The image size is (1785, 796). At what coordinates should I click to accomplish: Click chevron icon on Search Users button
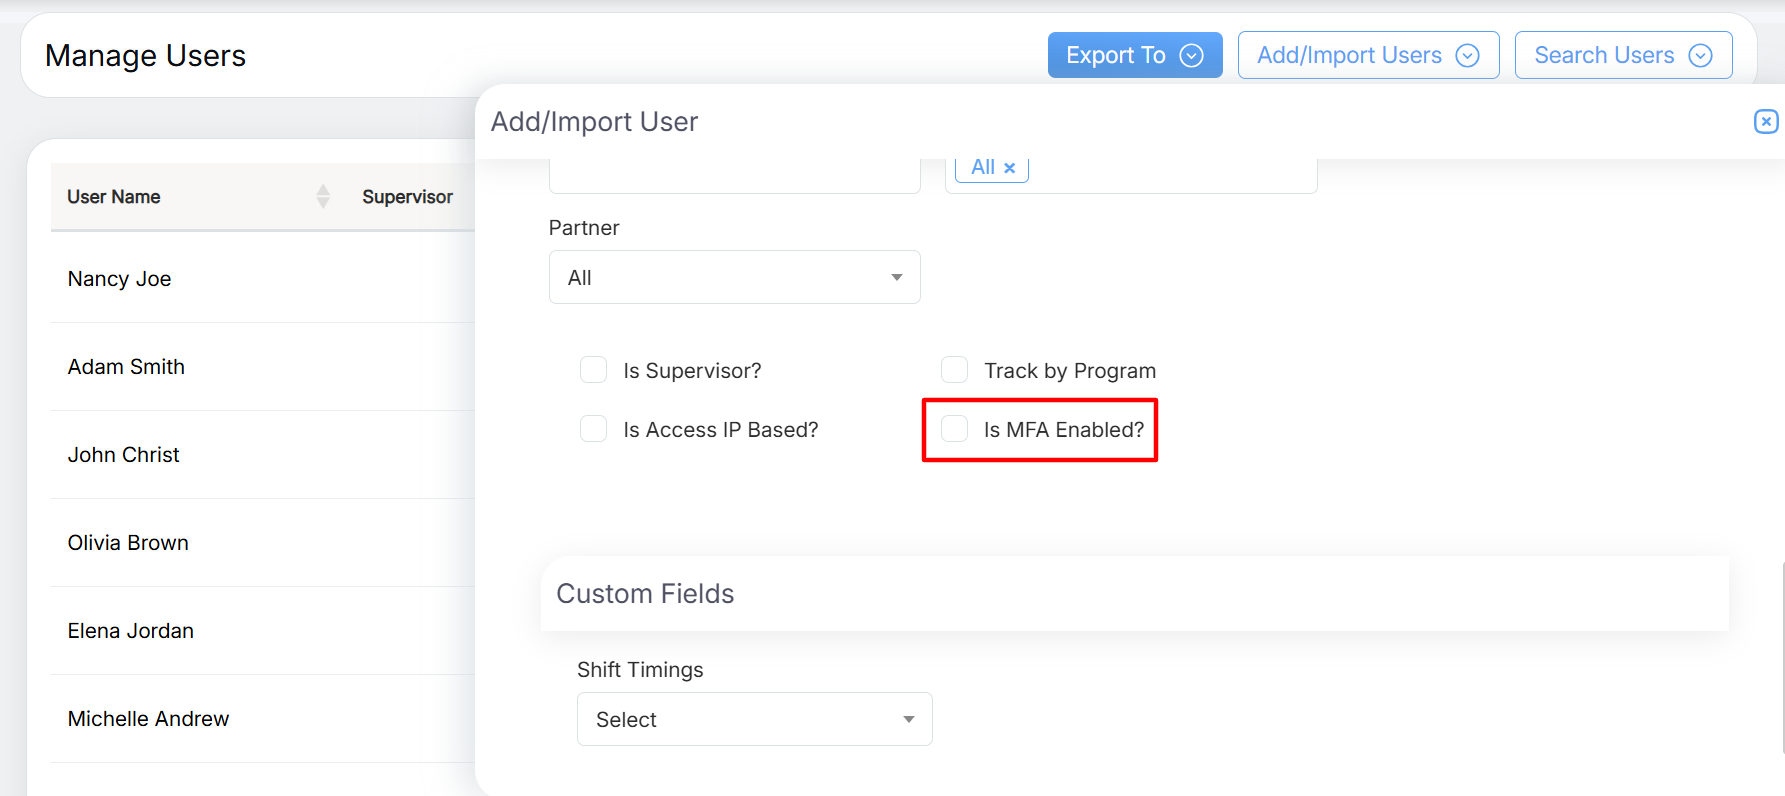point(1700,55)
